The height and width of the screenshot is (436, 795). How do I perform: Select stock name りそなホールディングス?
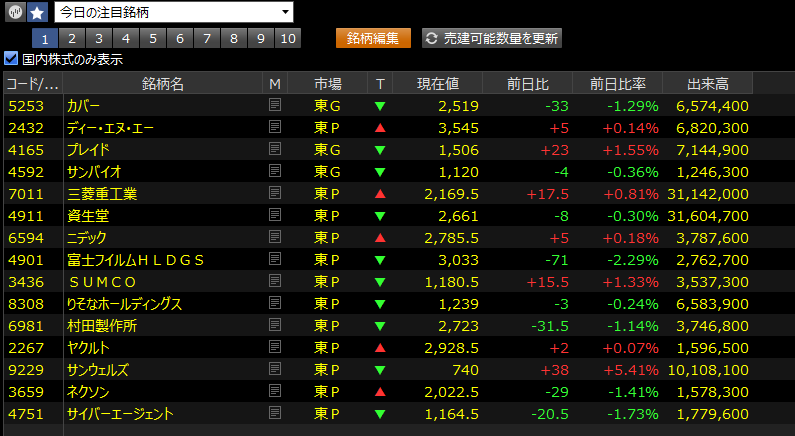click(x=124, y=304)
